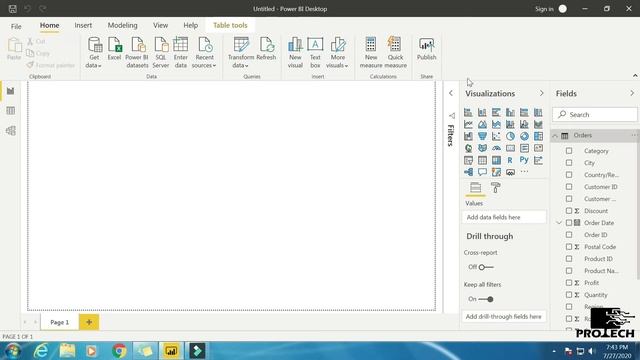
Task: Select the Q&A visual
Action: pyautogui.click(x=482, y=172)
